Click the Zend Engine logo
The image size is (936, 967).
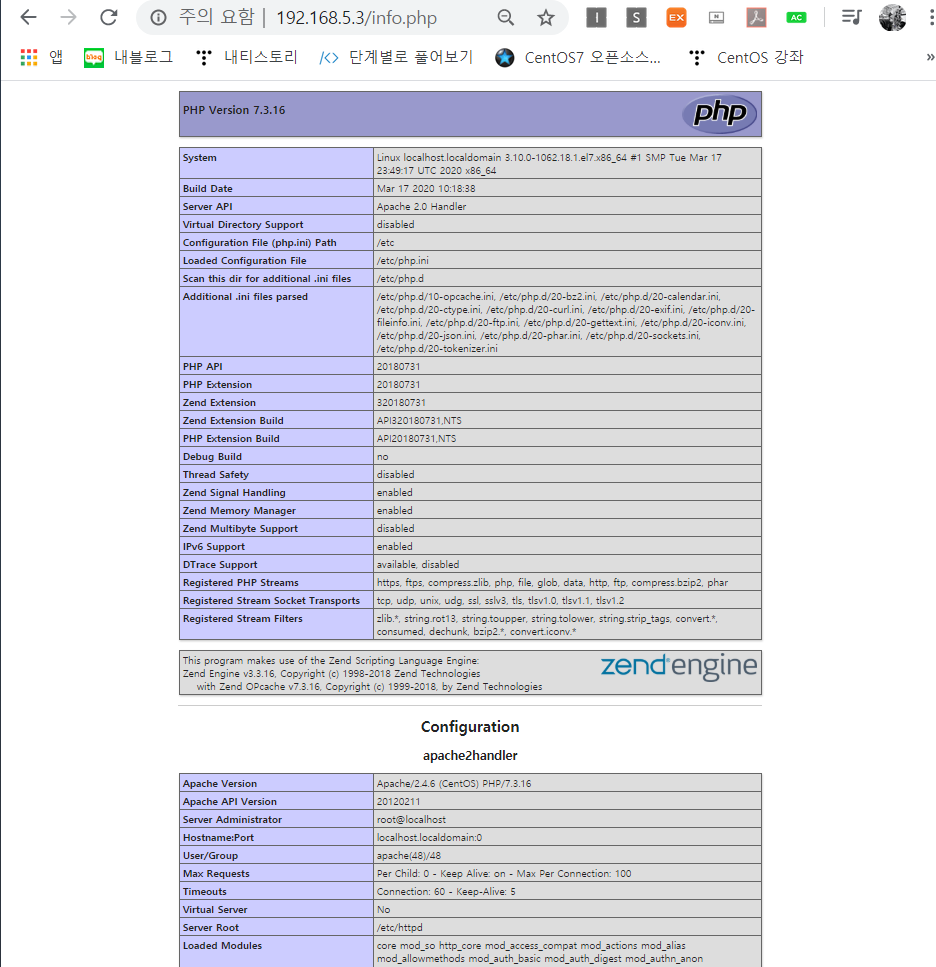678,667
